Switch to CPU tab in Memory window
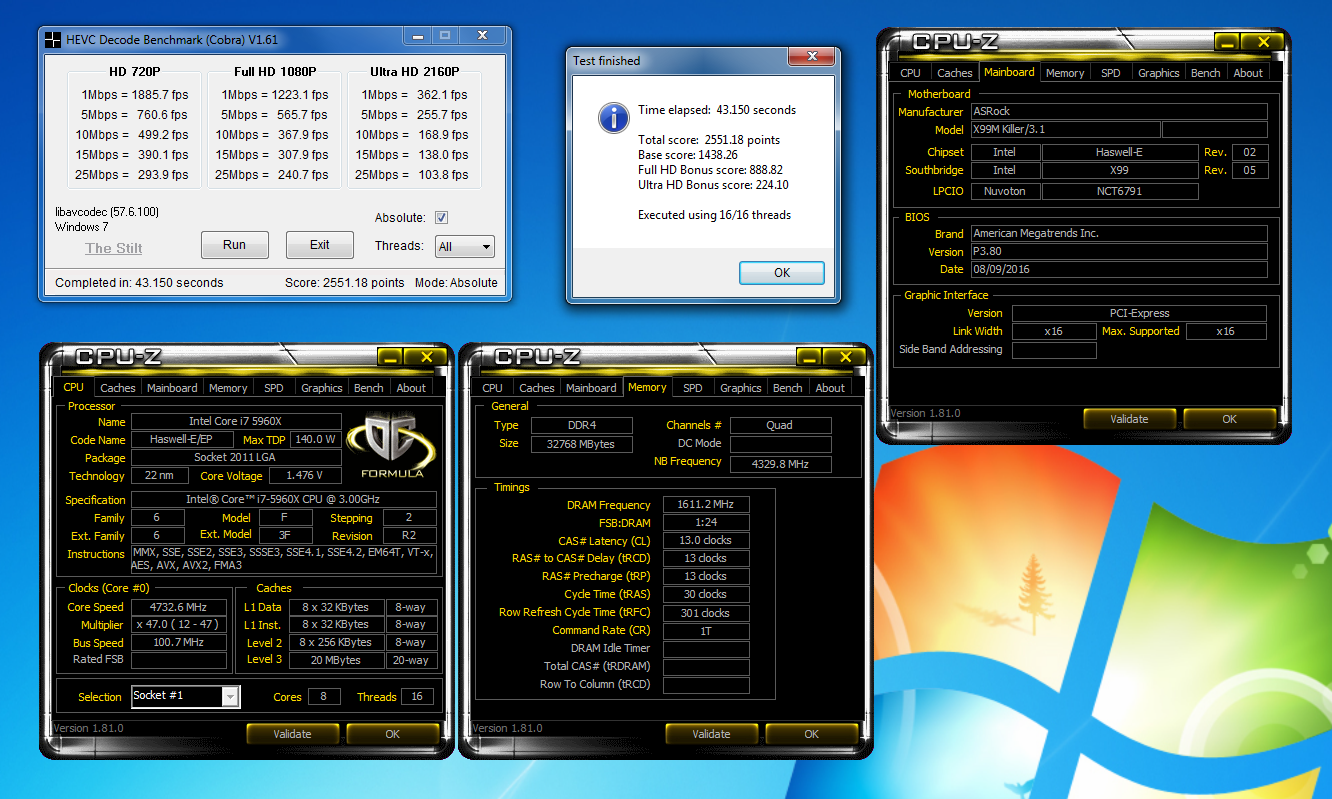 pyautogui.click(x=493, y=388)
